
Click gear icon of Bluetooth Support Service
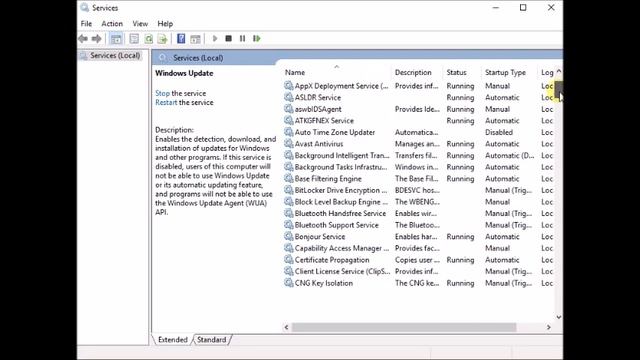(289, 225)
